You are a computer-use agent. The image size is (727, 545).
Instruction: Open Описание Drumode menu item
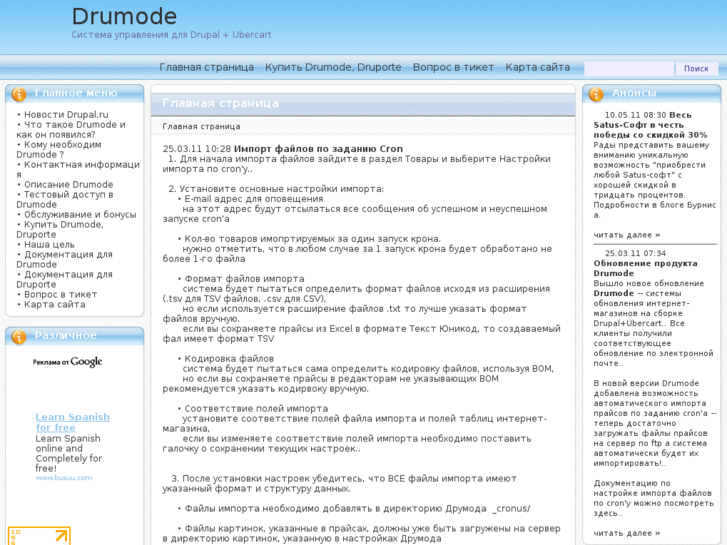tap(69, 185)
